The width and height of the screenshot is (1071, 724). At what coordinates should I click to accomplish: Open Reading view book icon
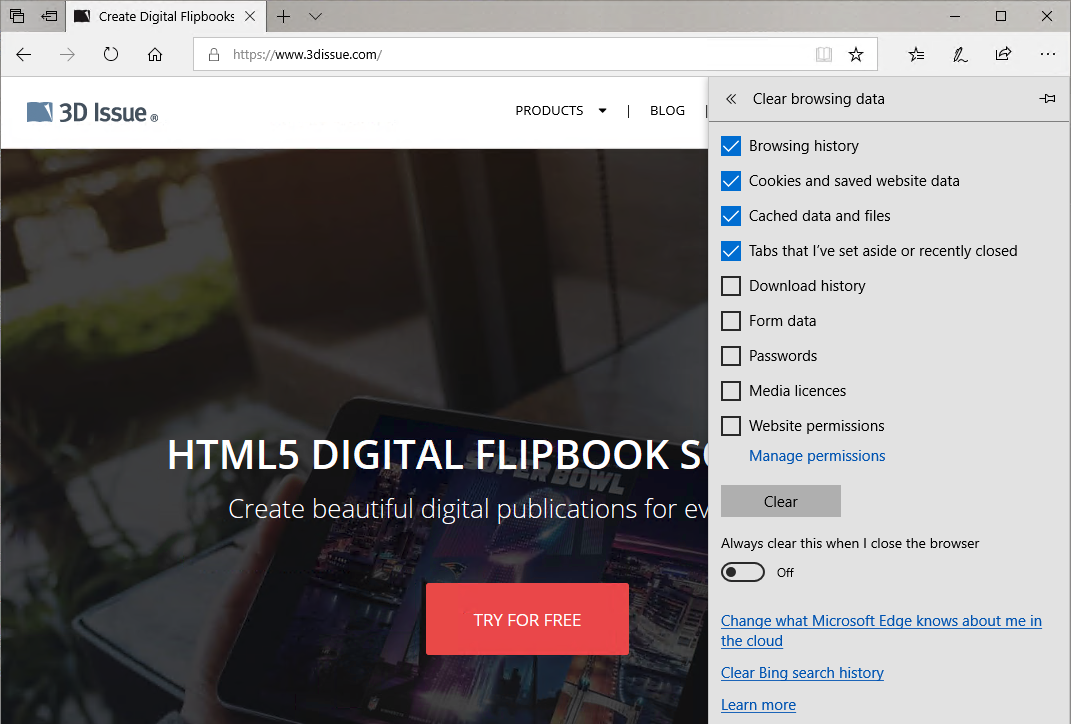tap(823, 55)
